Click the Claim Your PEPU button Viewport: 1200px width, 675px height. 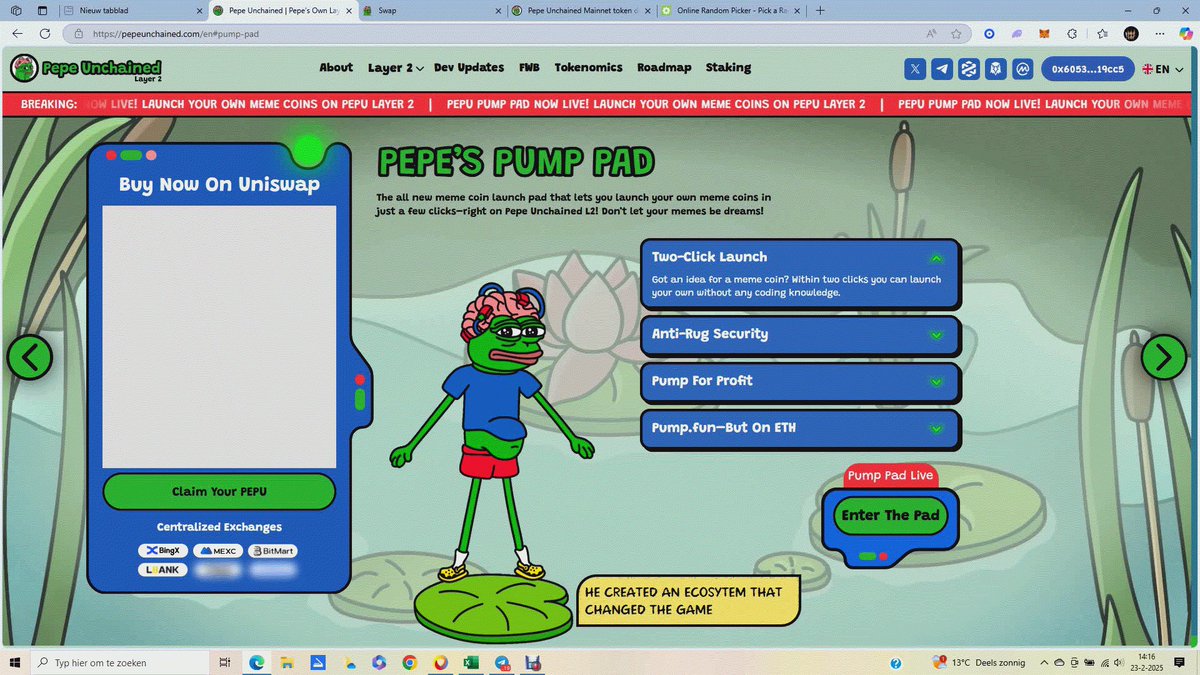point(219,492)
